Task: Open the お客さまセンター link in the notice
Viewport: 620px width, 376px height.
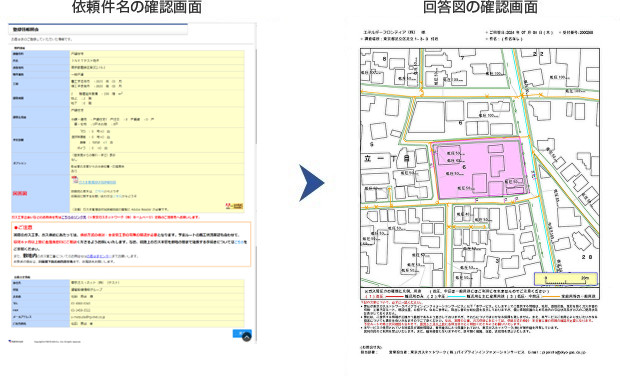Action: [x=98, y=256]
